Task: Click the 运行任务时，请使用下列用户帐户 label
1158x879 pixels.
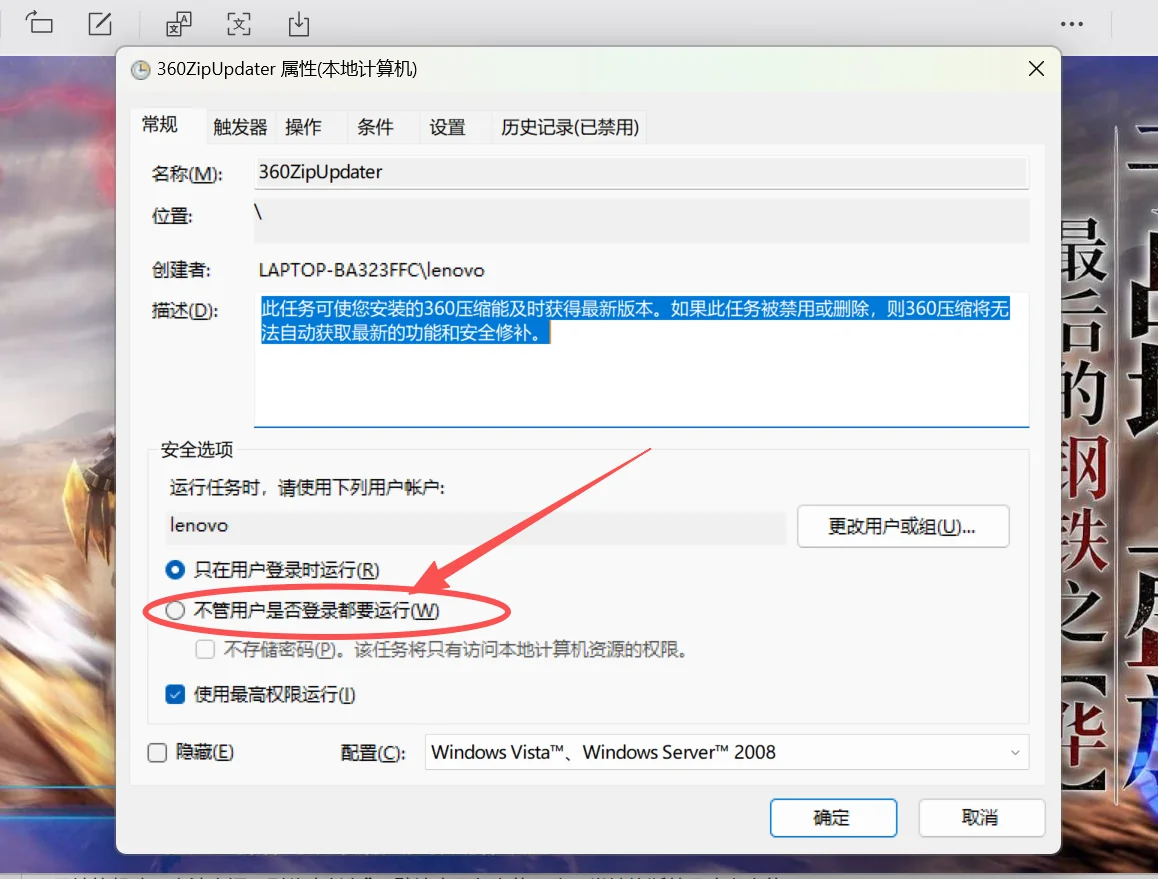Action: 307,488
